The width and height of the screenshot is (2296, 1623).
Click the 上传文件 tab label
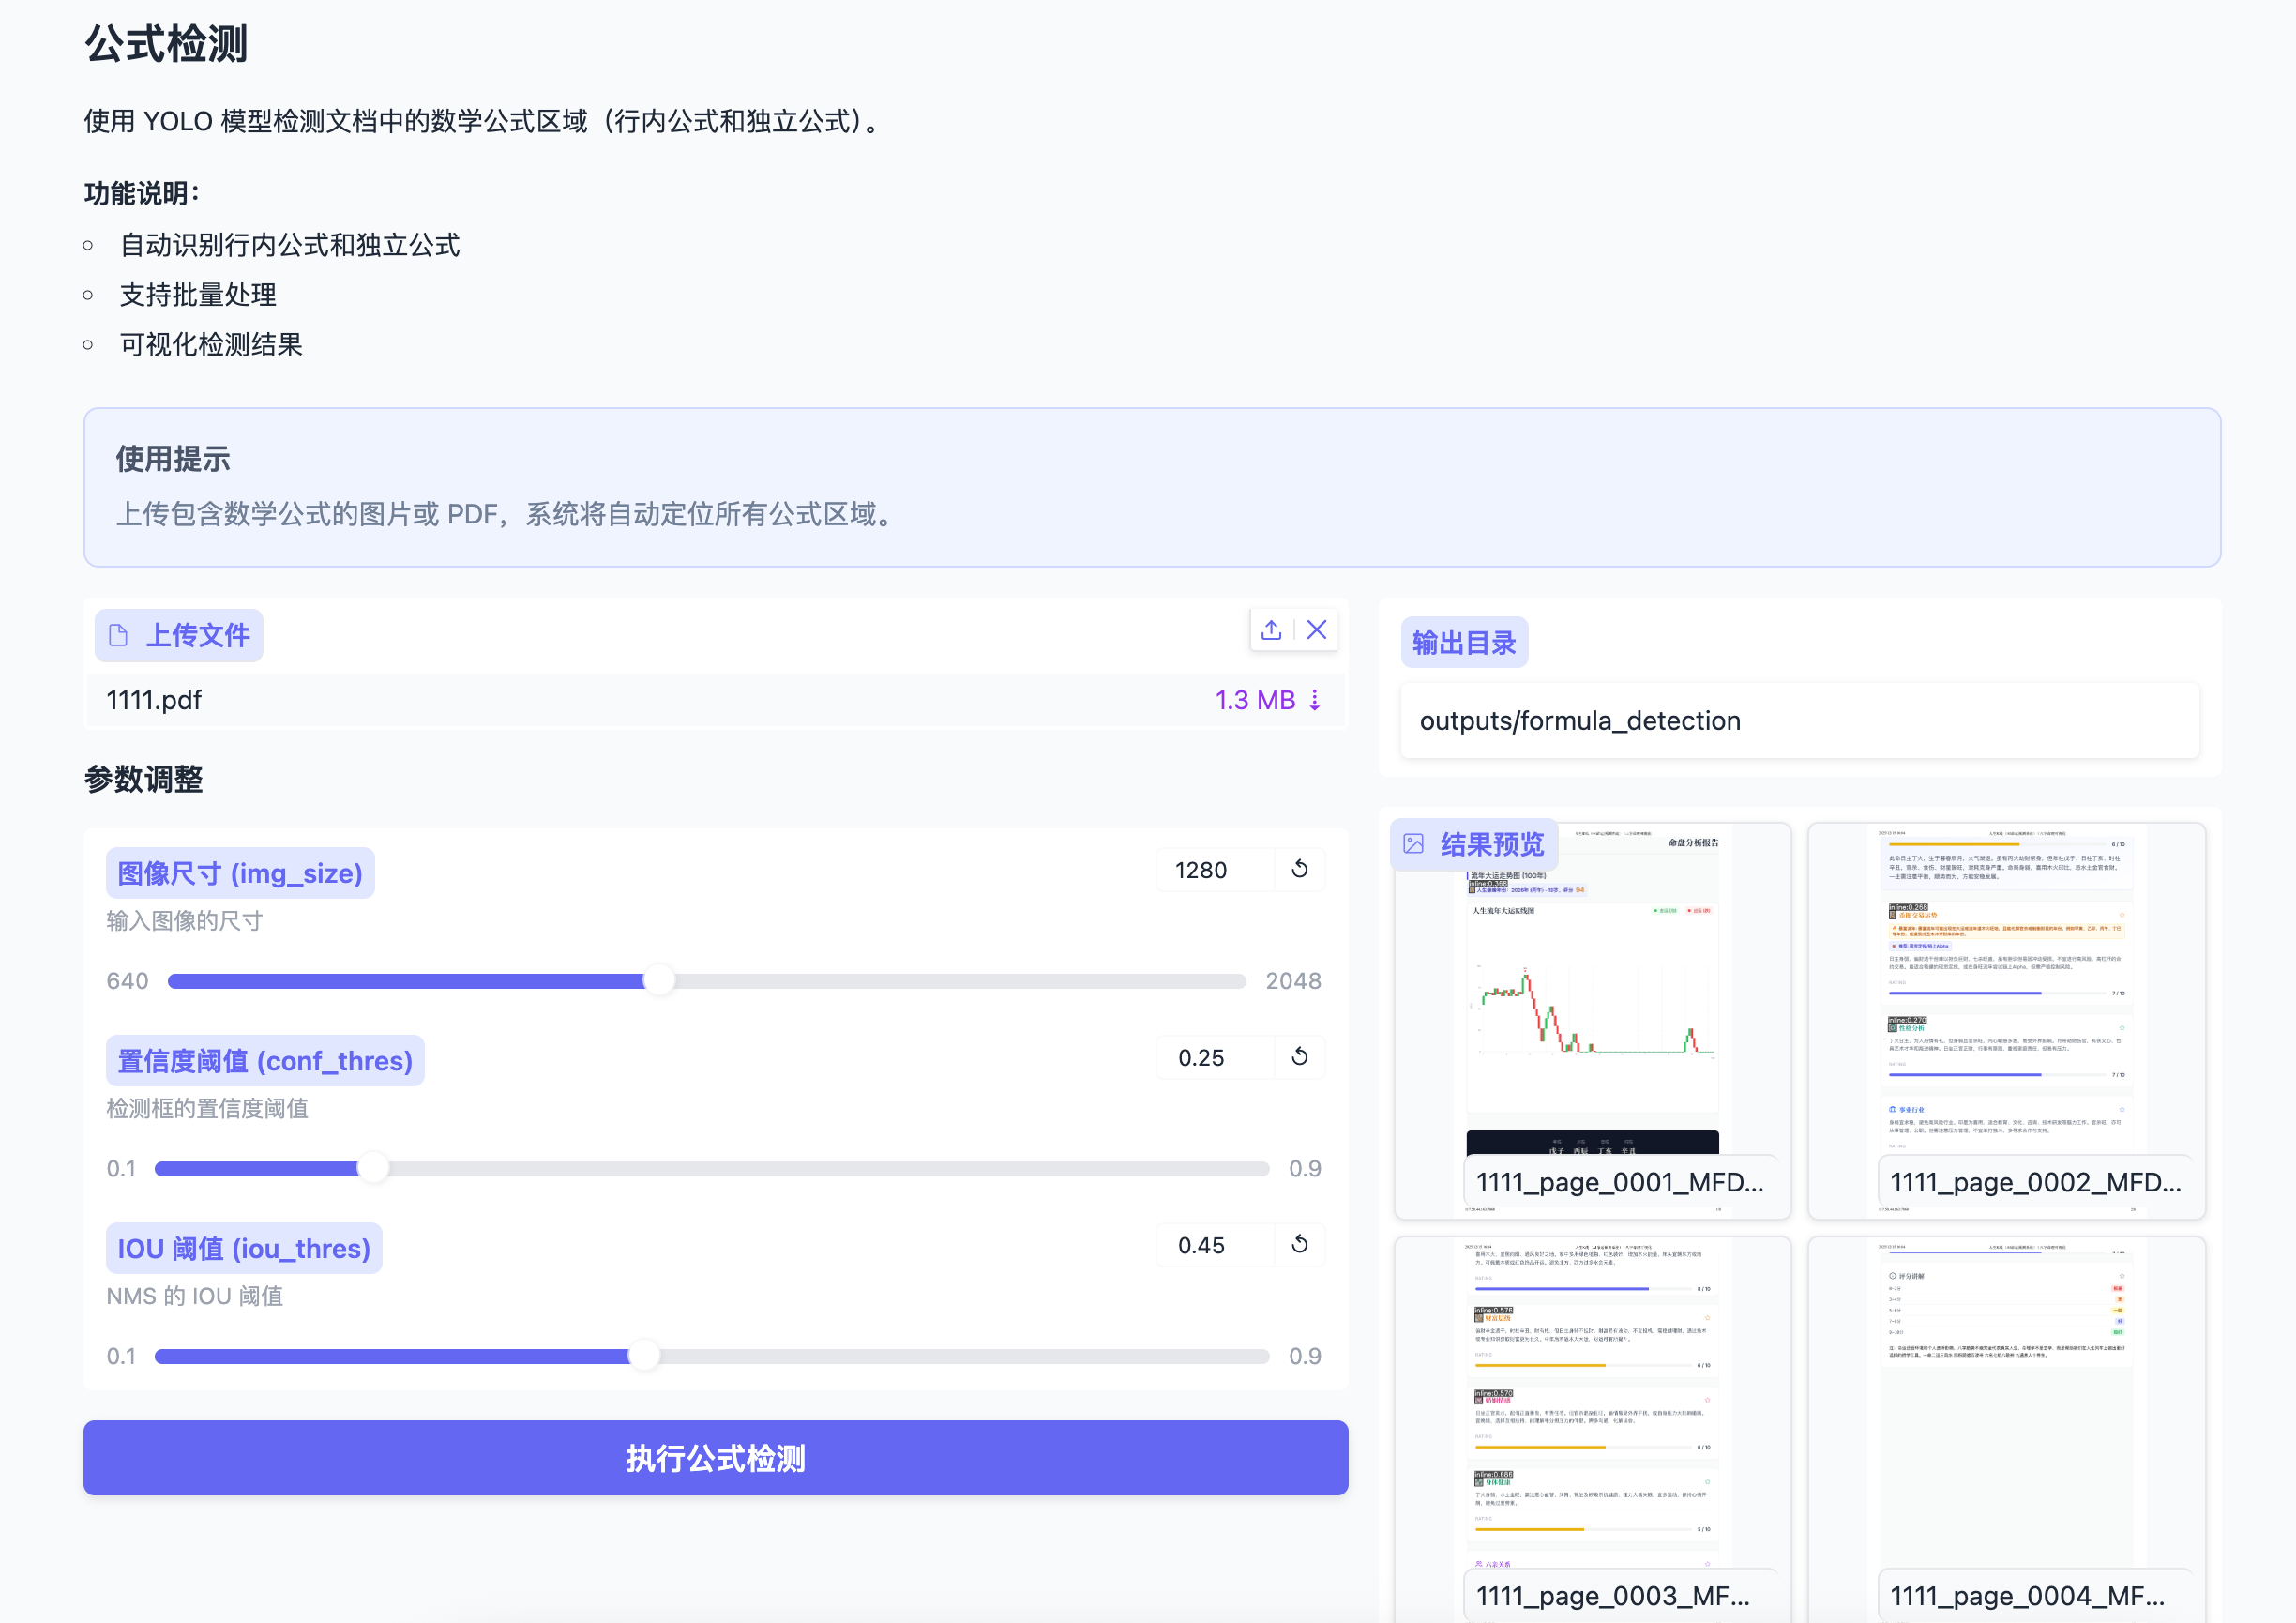[199, 635]
